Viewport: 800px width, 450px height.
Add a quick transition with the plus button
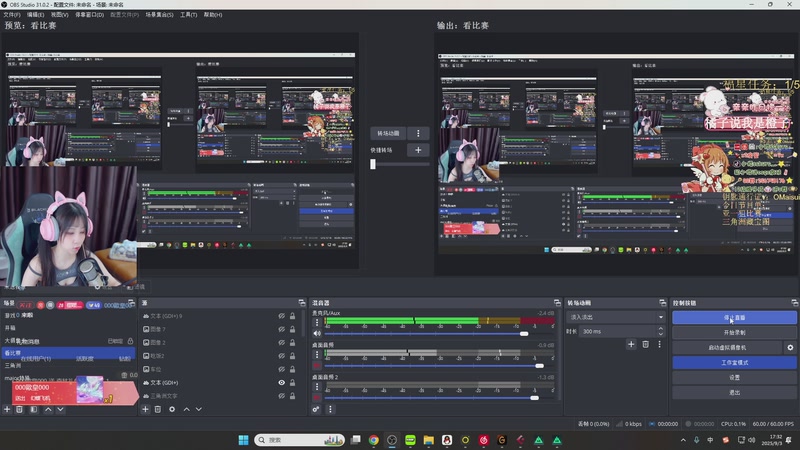point(418,150)
